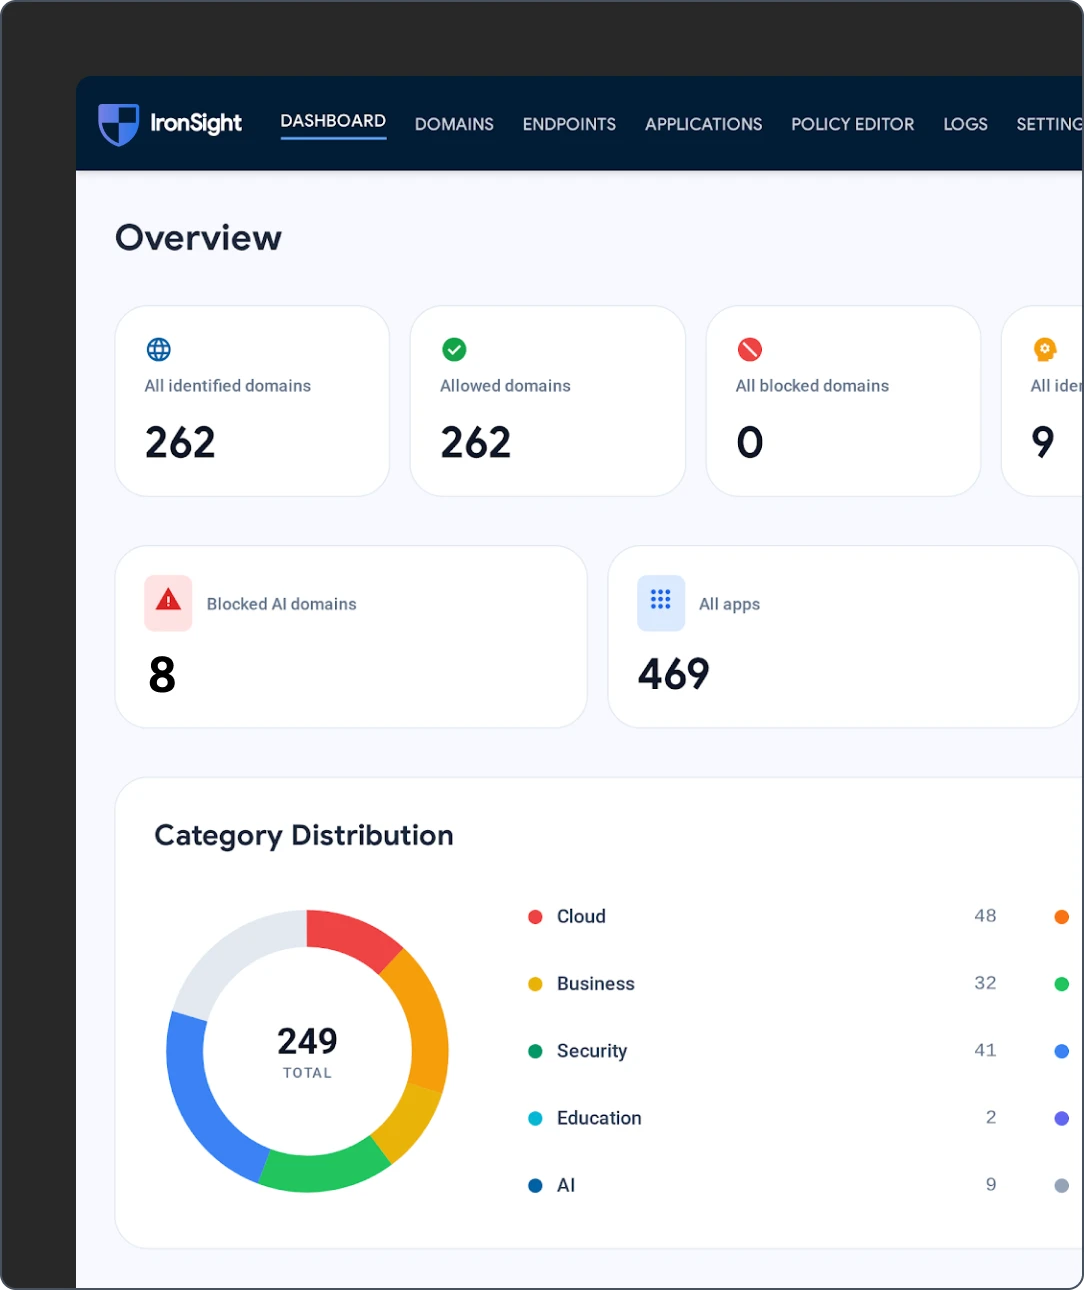
Task: Select the Education legend entry
Action: [x=599, y=1118]
